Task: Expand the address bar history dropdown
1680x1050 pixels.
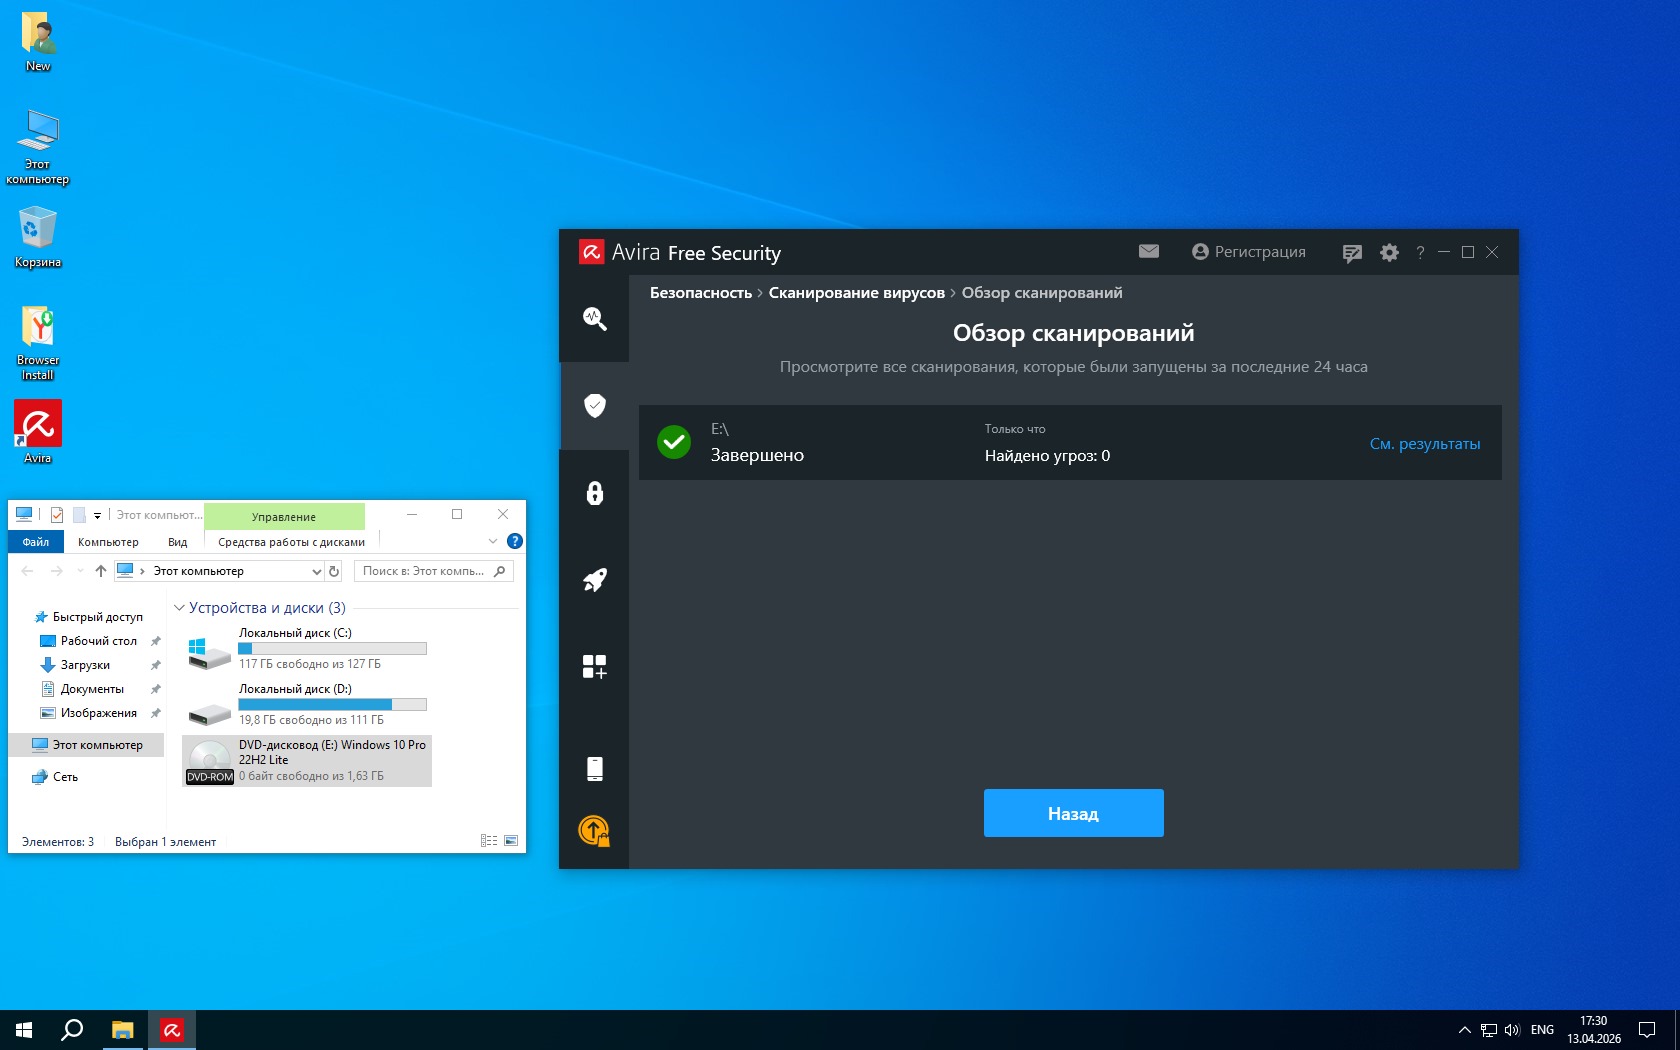Action: point(316,571)
